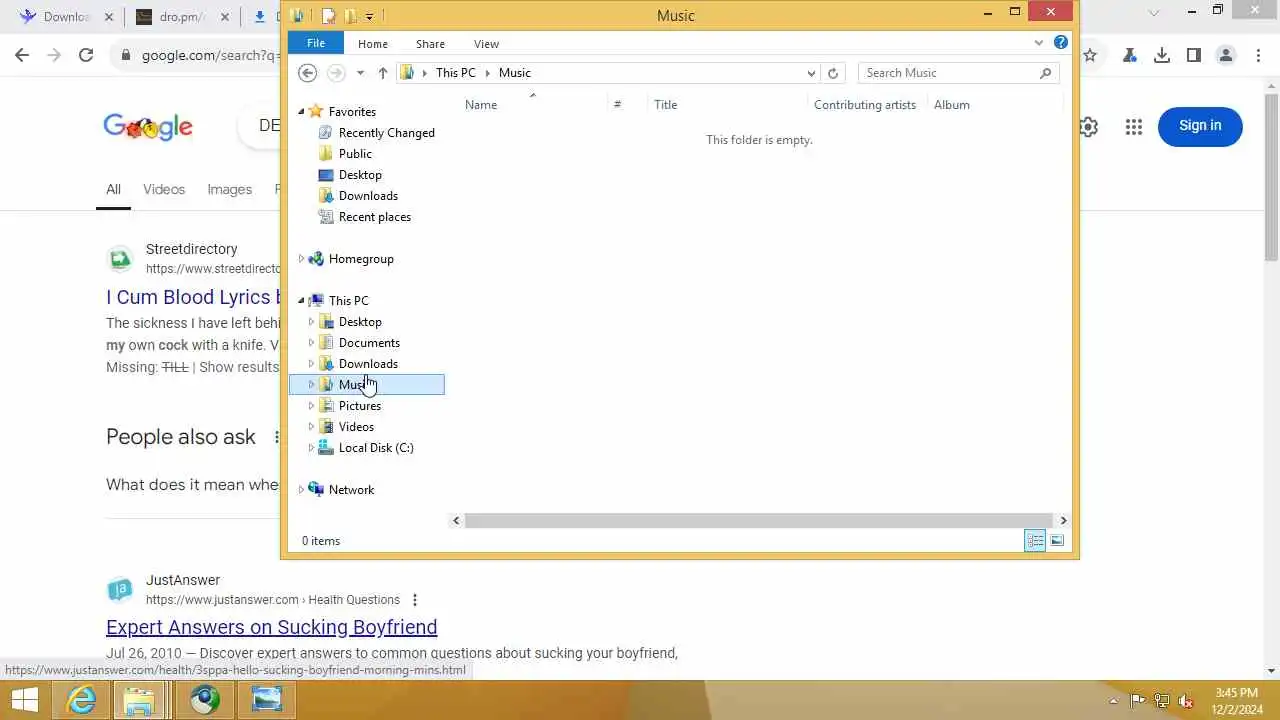Expand the Homegroup tree node

(x=301, y=259)
